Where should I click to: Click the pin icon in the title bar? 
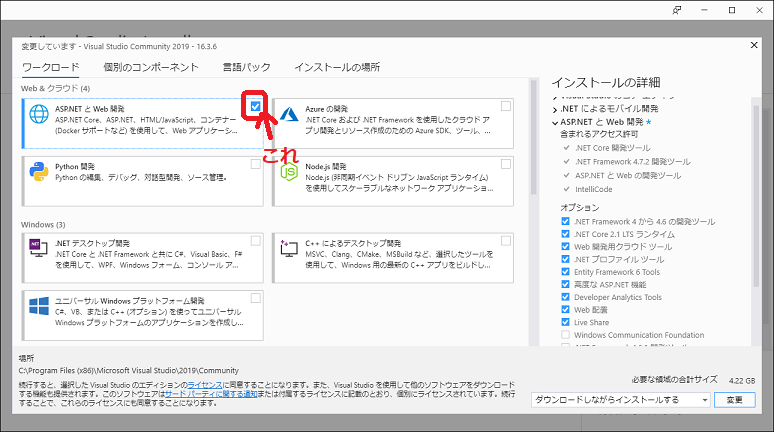point(677,10)
